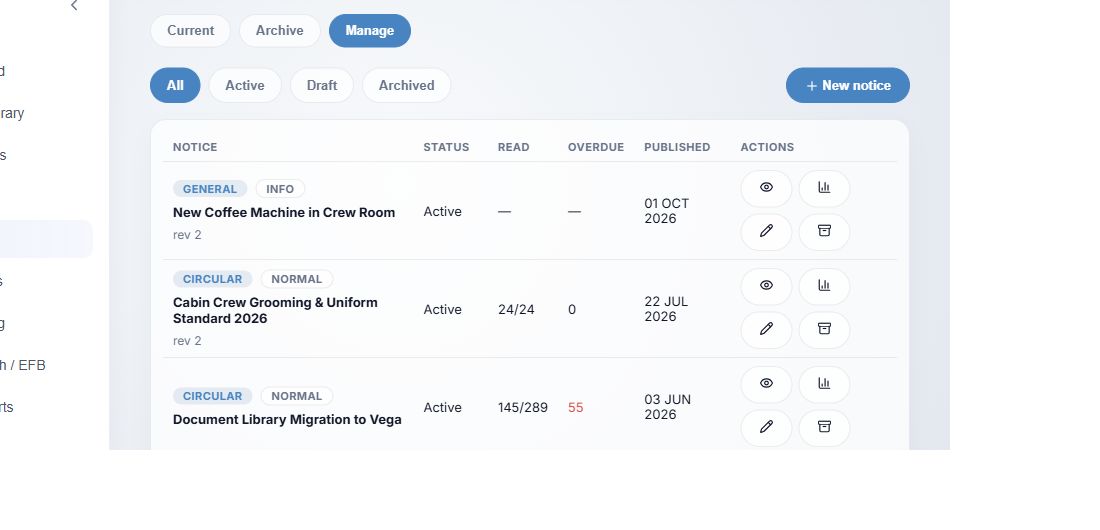Screen dimensions: 1100x530
Task: View the New Coffee Machine notice
Action: pos(766,188)
